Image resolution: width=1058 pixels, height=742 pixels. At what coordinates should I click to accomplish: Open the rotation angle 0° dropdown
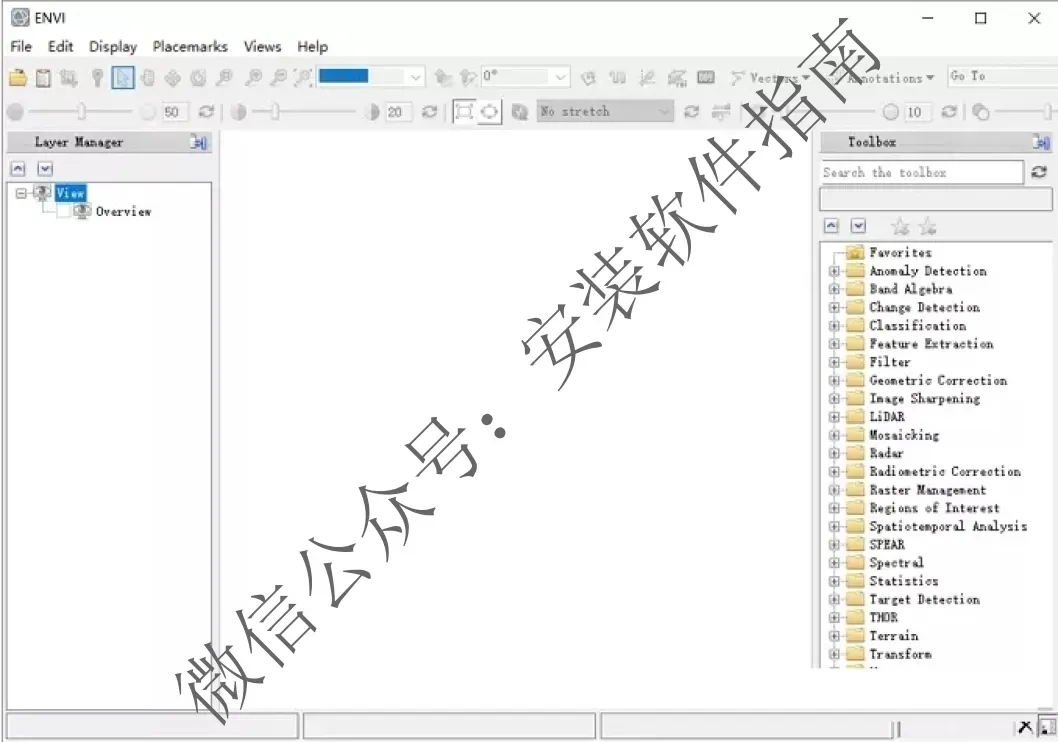coord(526,76)
